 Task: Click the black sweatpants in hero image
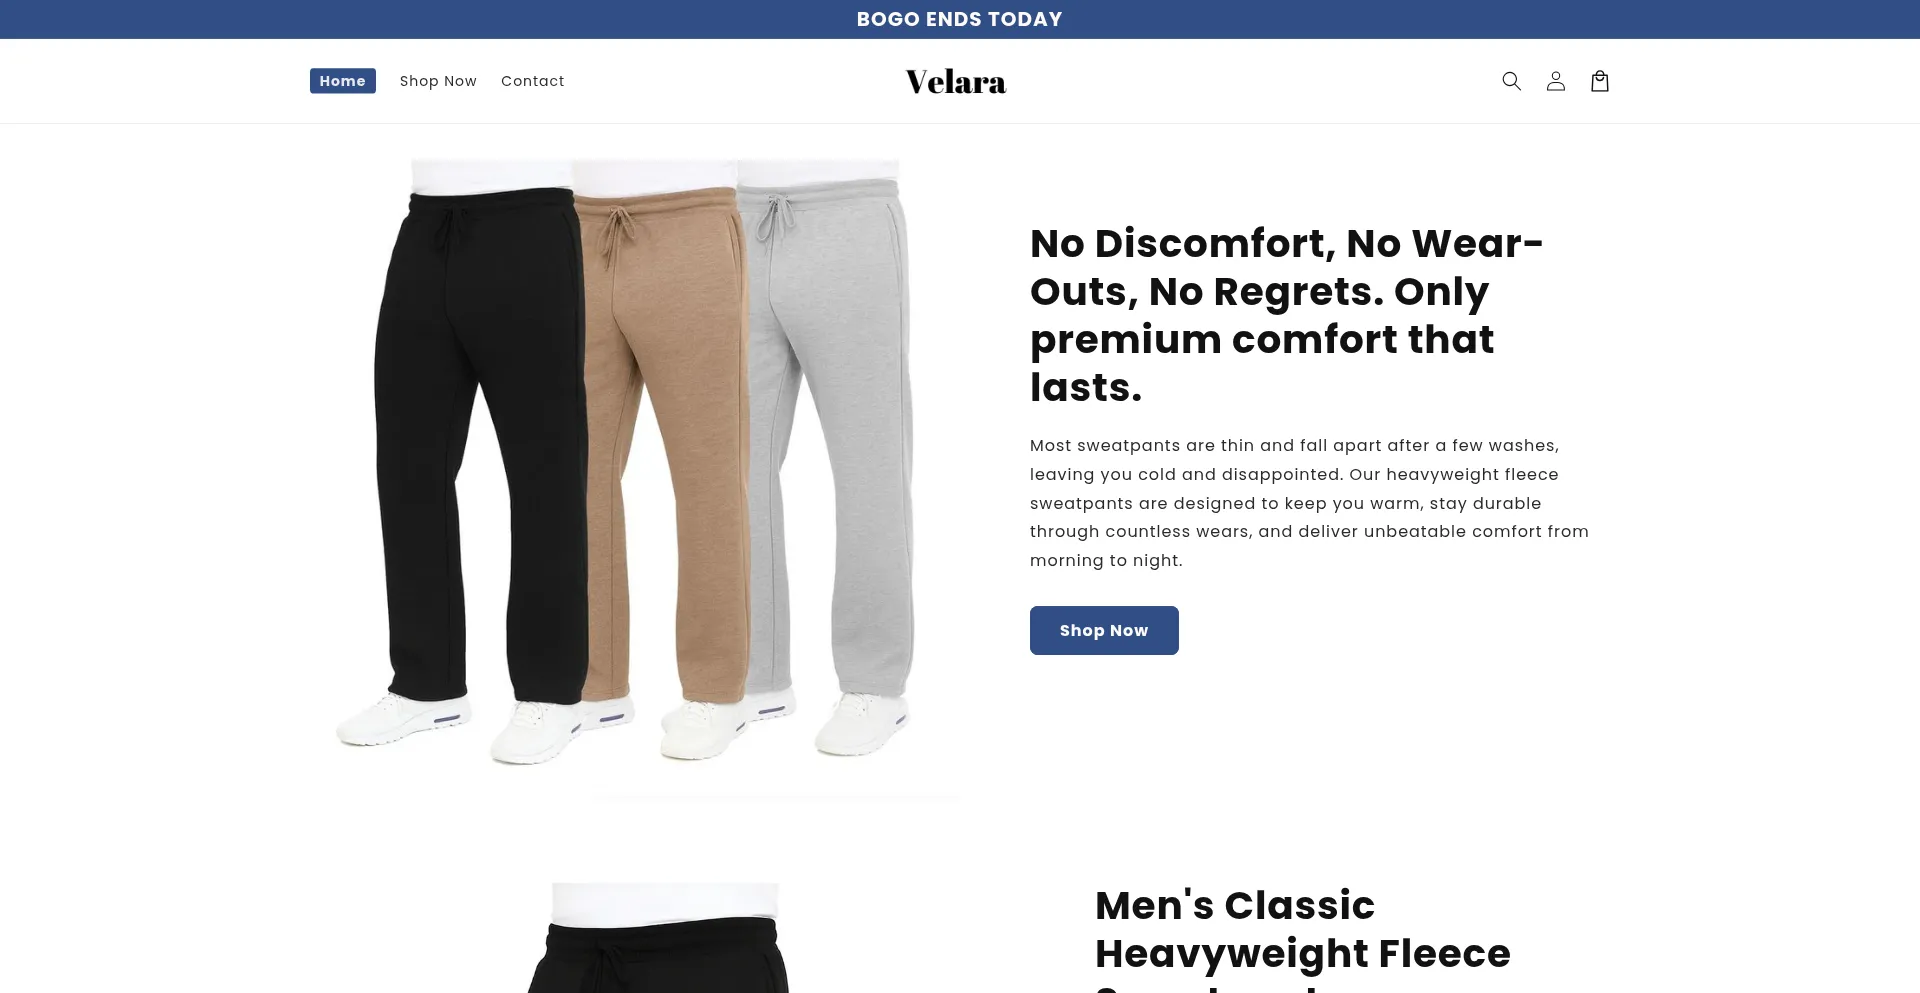point(480,440)
